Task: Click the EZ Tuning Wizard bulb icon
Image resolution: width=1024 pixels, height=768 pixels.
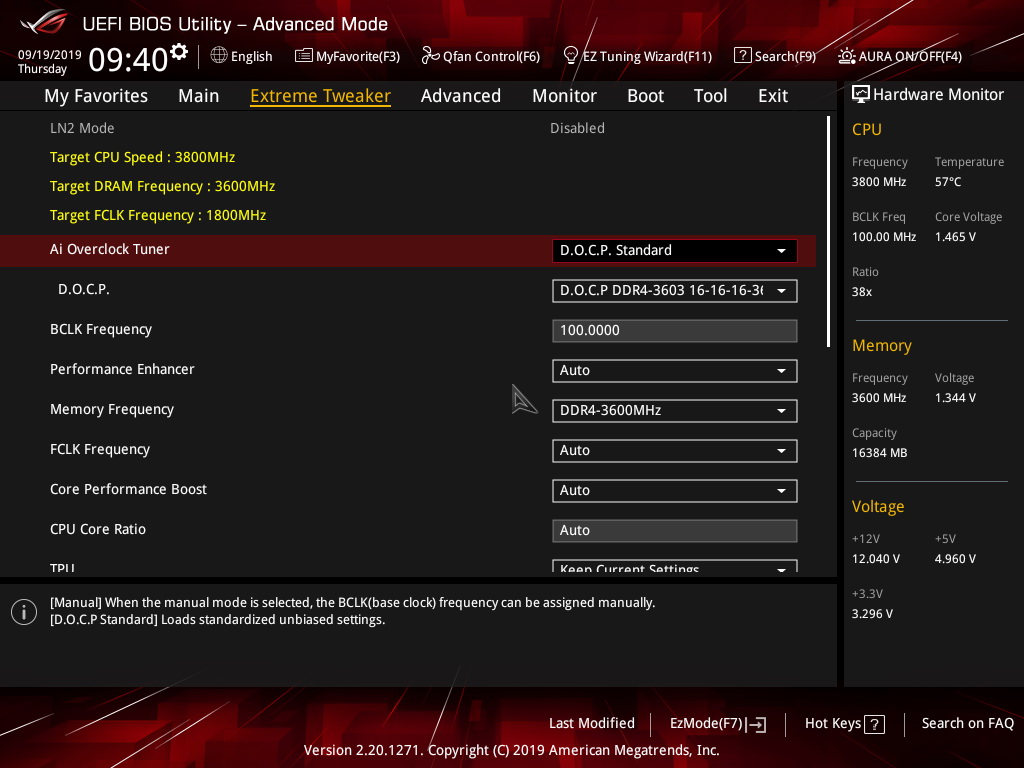Action: (570, 56)
